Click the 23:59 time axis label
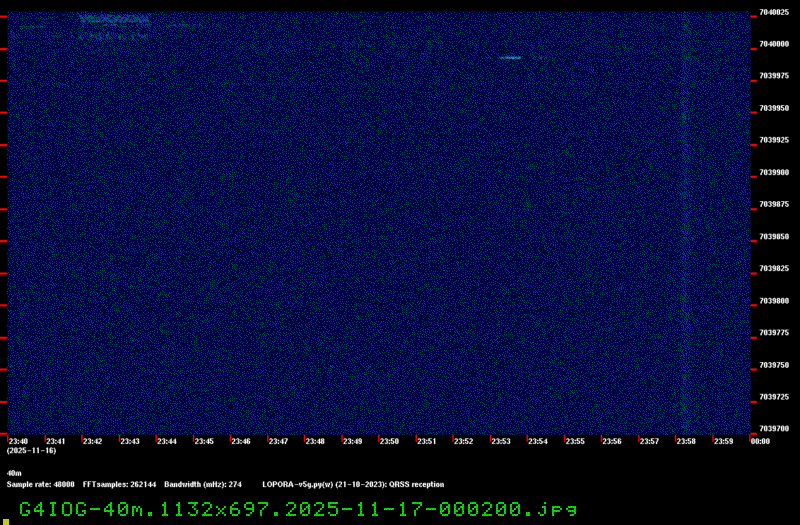This screenshot has height=525, width=800. point(723,441)
